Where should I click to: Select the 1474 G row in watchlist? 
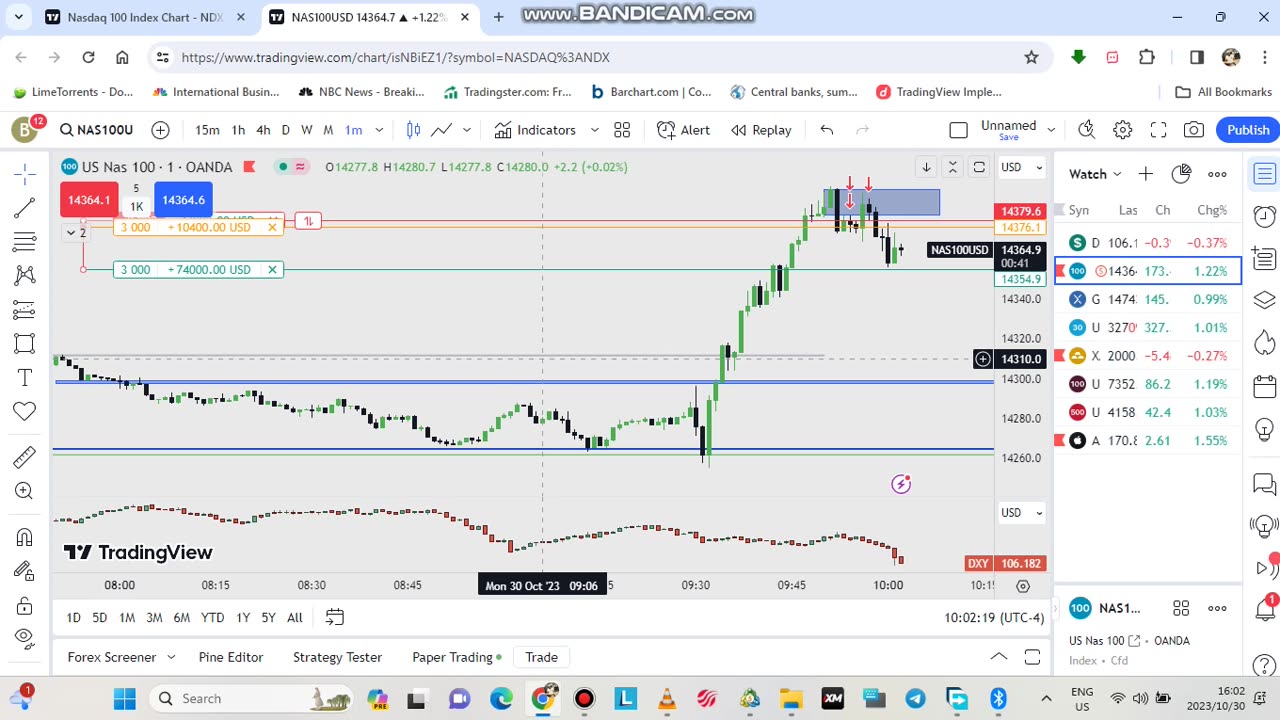[1148, 299]
